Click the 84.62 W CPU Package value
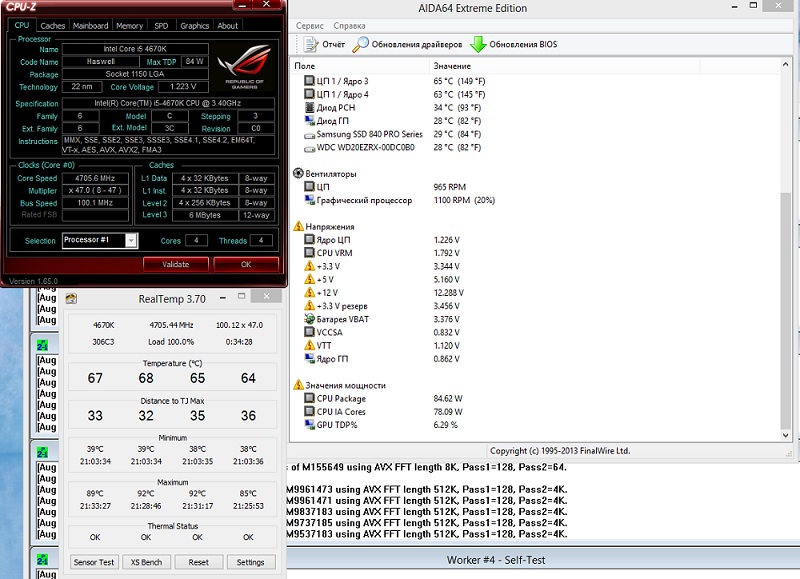 (448, 398)
